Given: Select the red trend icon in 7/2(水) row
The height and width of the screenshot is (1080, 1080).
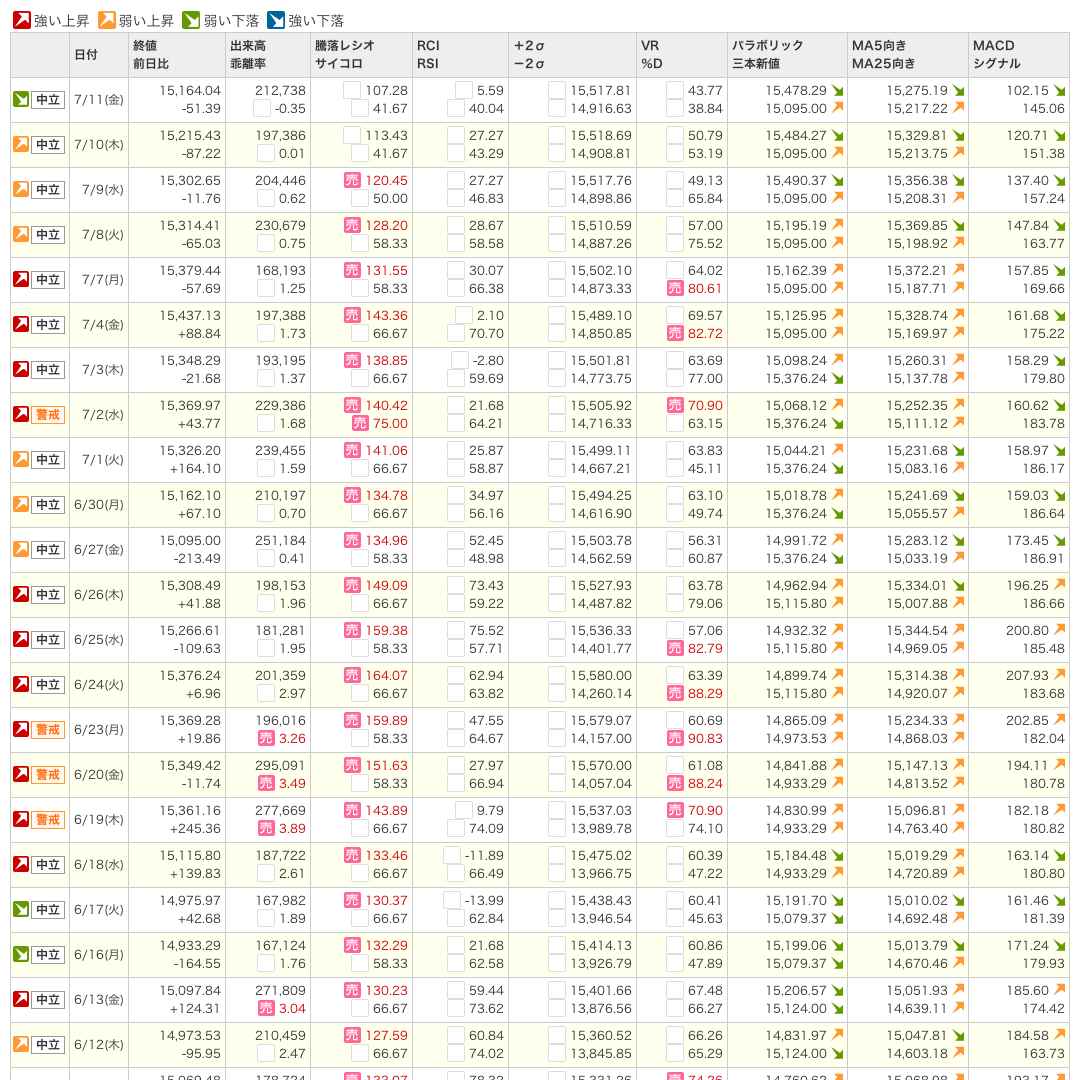Looking at the screenshot, I should (21, 414).
